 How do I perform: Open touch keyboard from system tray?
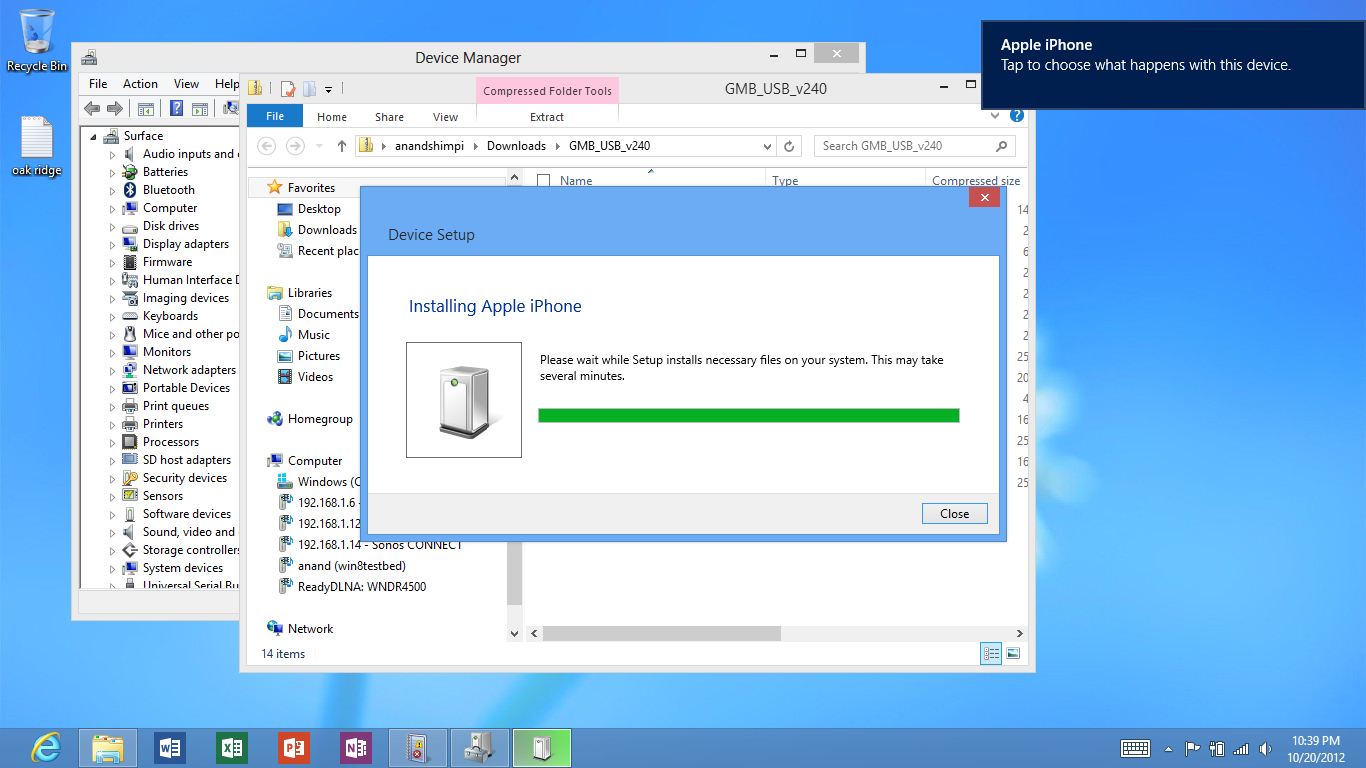tap(1135, 748)
